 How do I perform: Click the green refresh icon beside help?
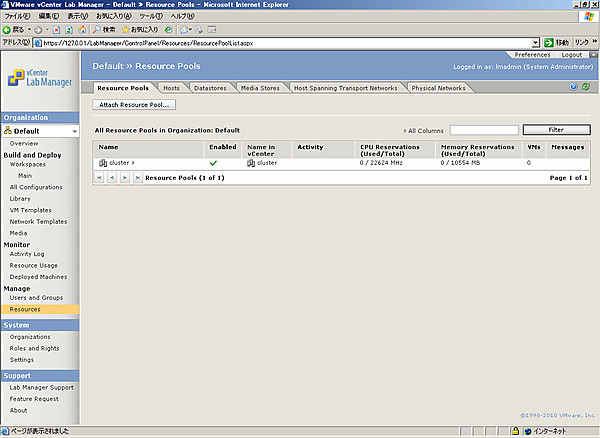tap(585, 87)
